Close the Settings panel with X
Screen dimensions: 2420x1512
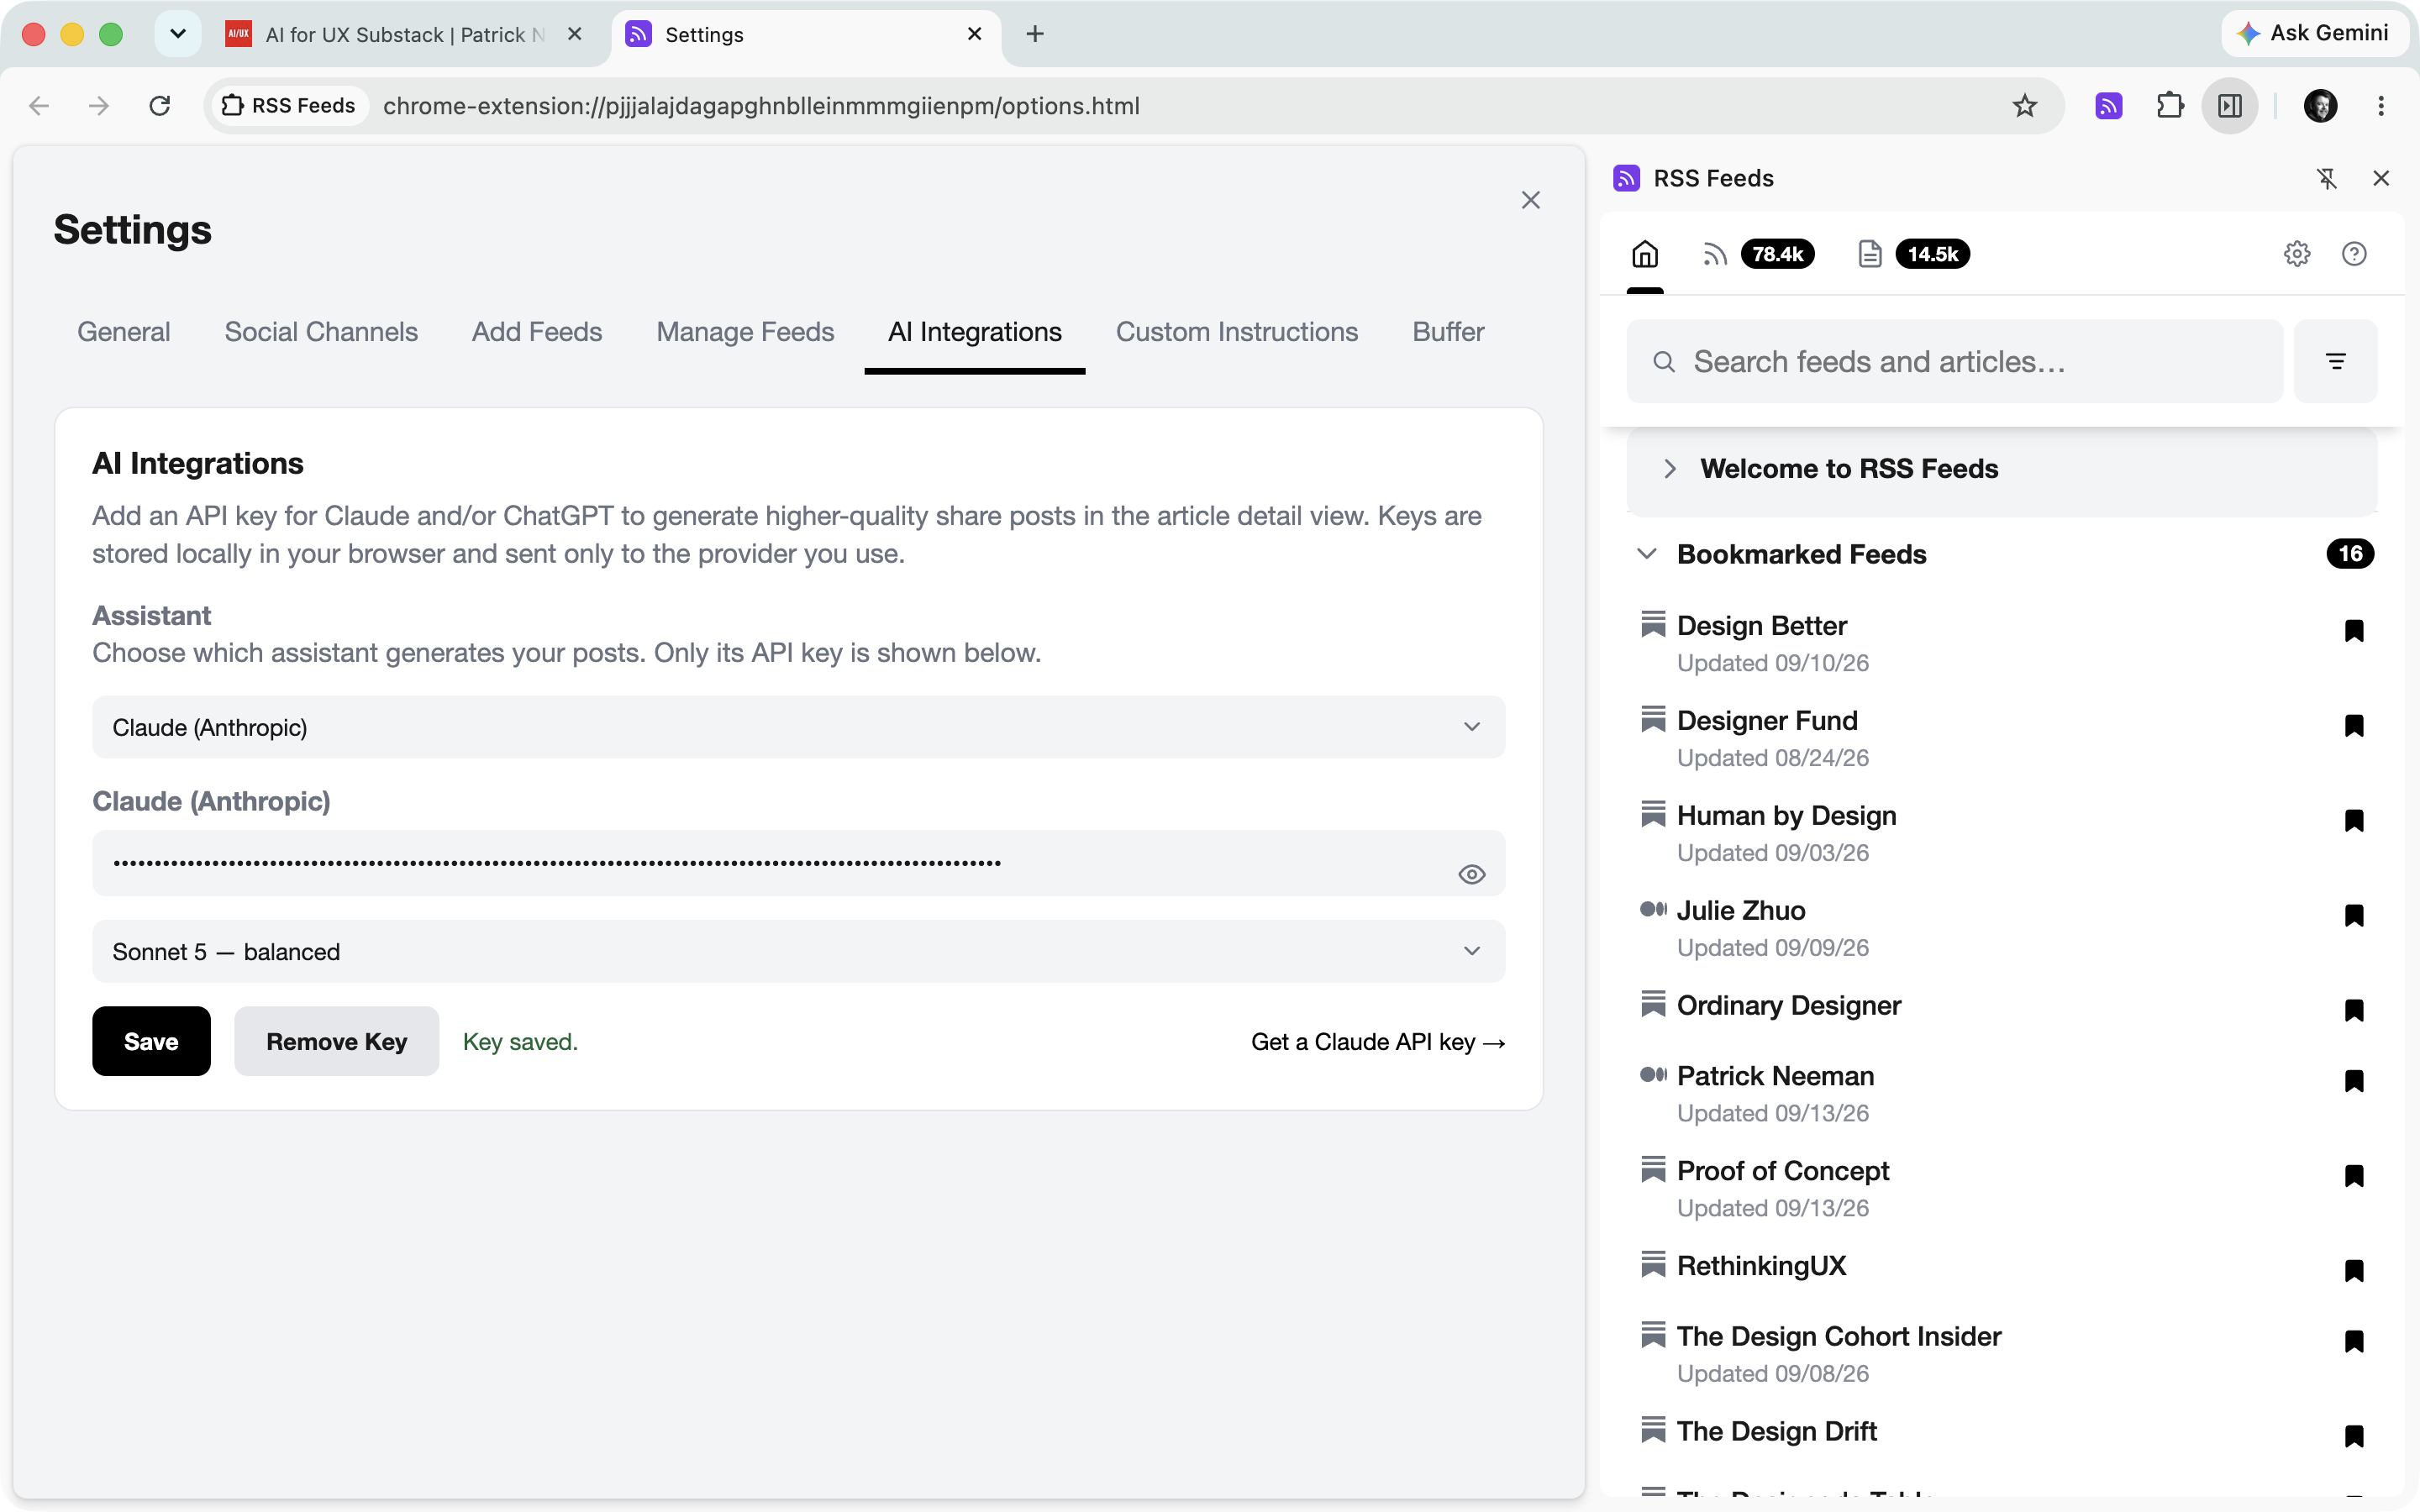coord(1530,200)
